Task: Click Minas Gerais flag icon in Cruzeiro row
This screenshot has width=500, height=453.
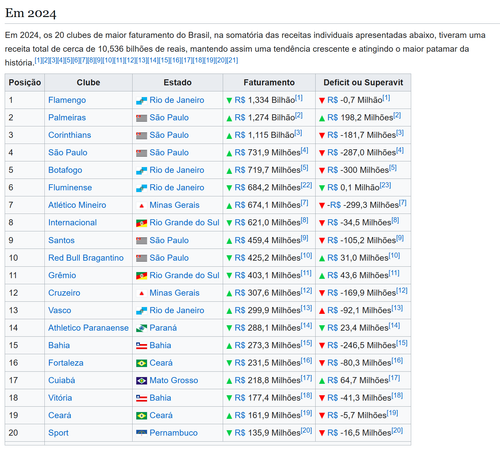Action: click(141, 293)
